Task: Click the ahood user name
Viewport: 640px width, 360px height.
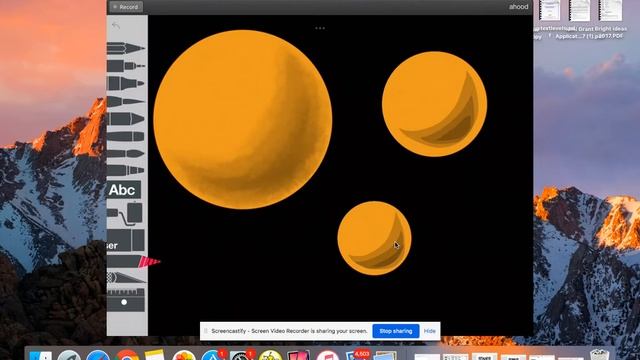Action: [518, 7]
